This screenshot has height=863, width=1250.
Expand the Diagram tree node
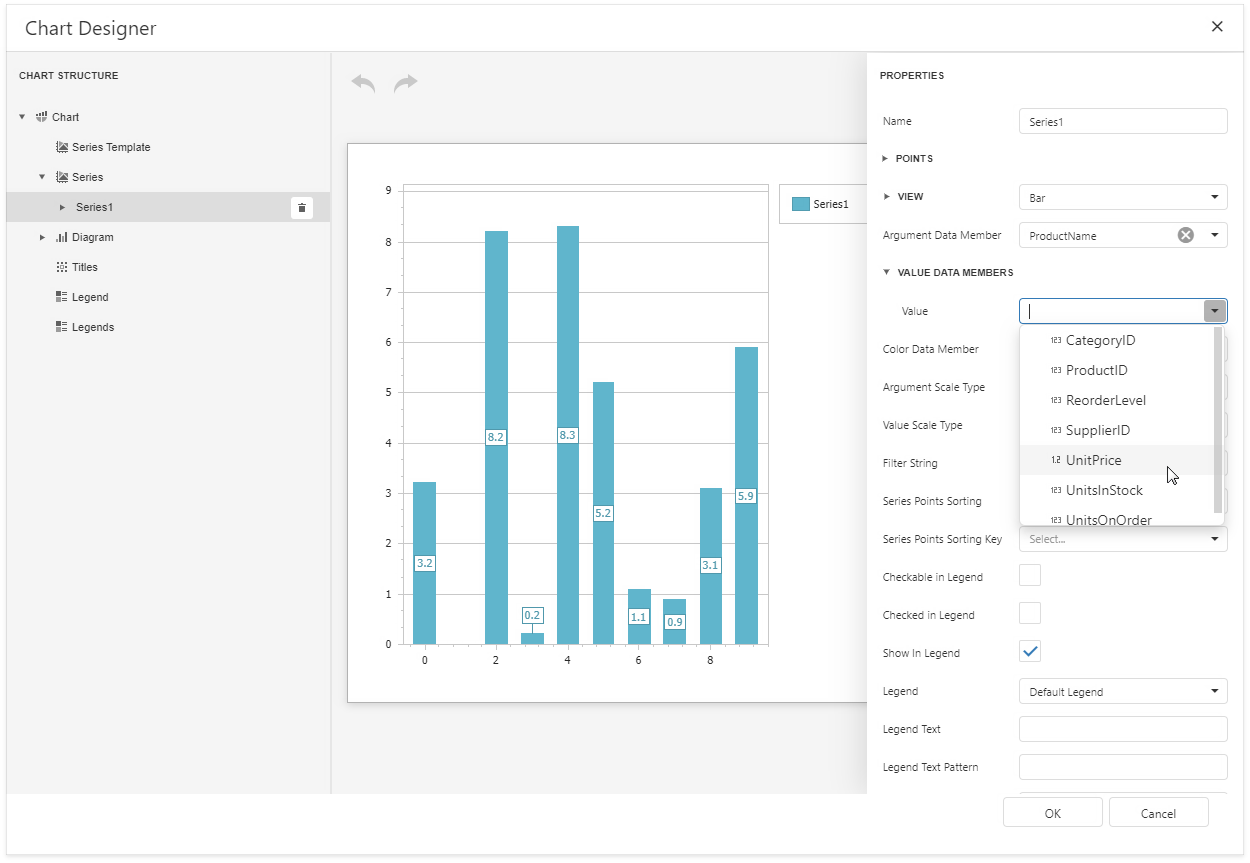click(42, 237)
